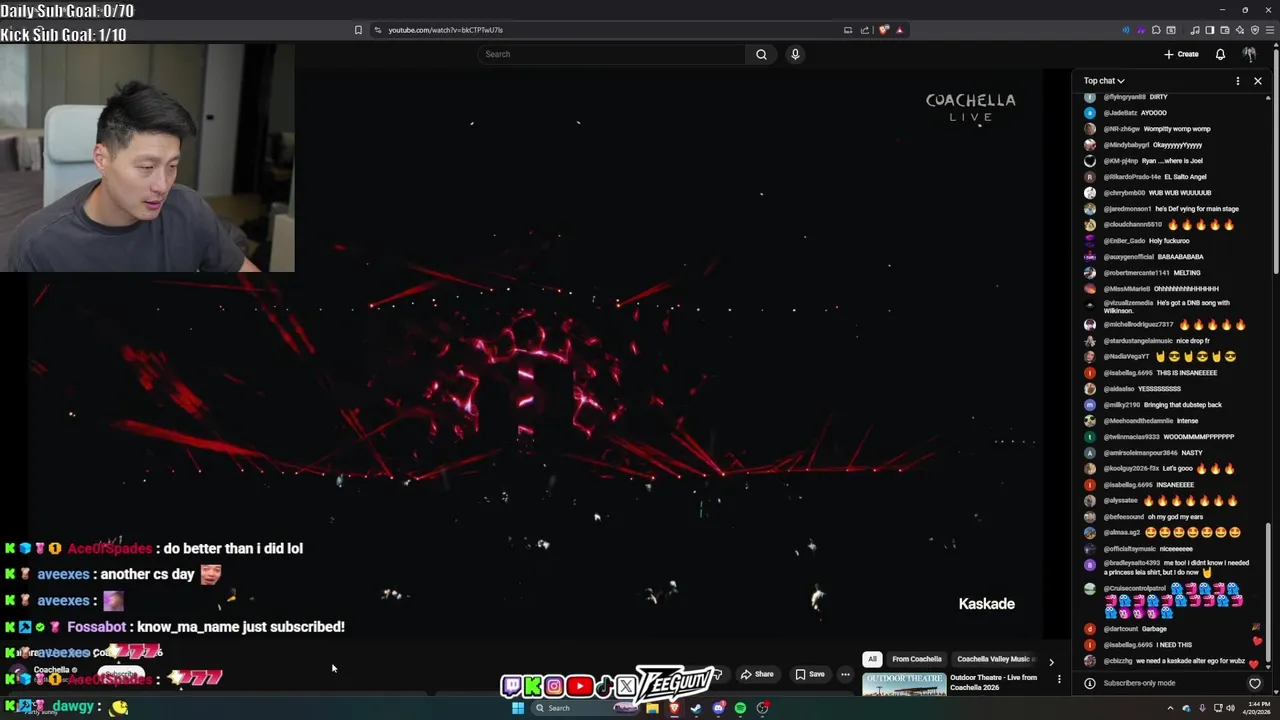Open the Brave Shields lion icon
This screenshot has width=1280, height=720.
[884, 30]
